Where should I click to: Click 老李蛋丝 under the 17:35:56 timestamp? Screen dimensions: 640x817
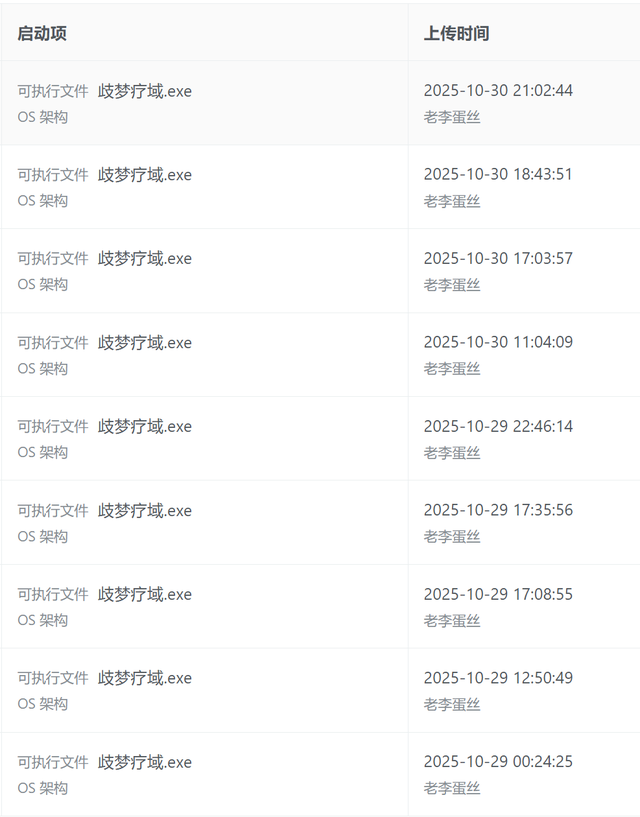coord(451,537)
